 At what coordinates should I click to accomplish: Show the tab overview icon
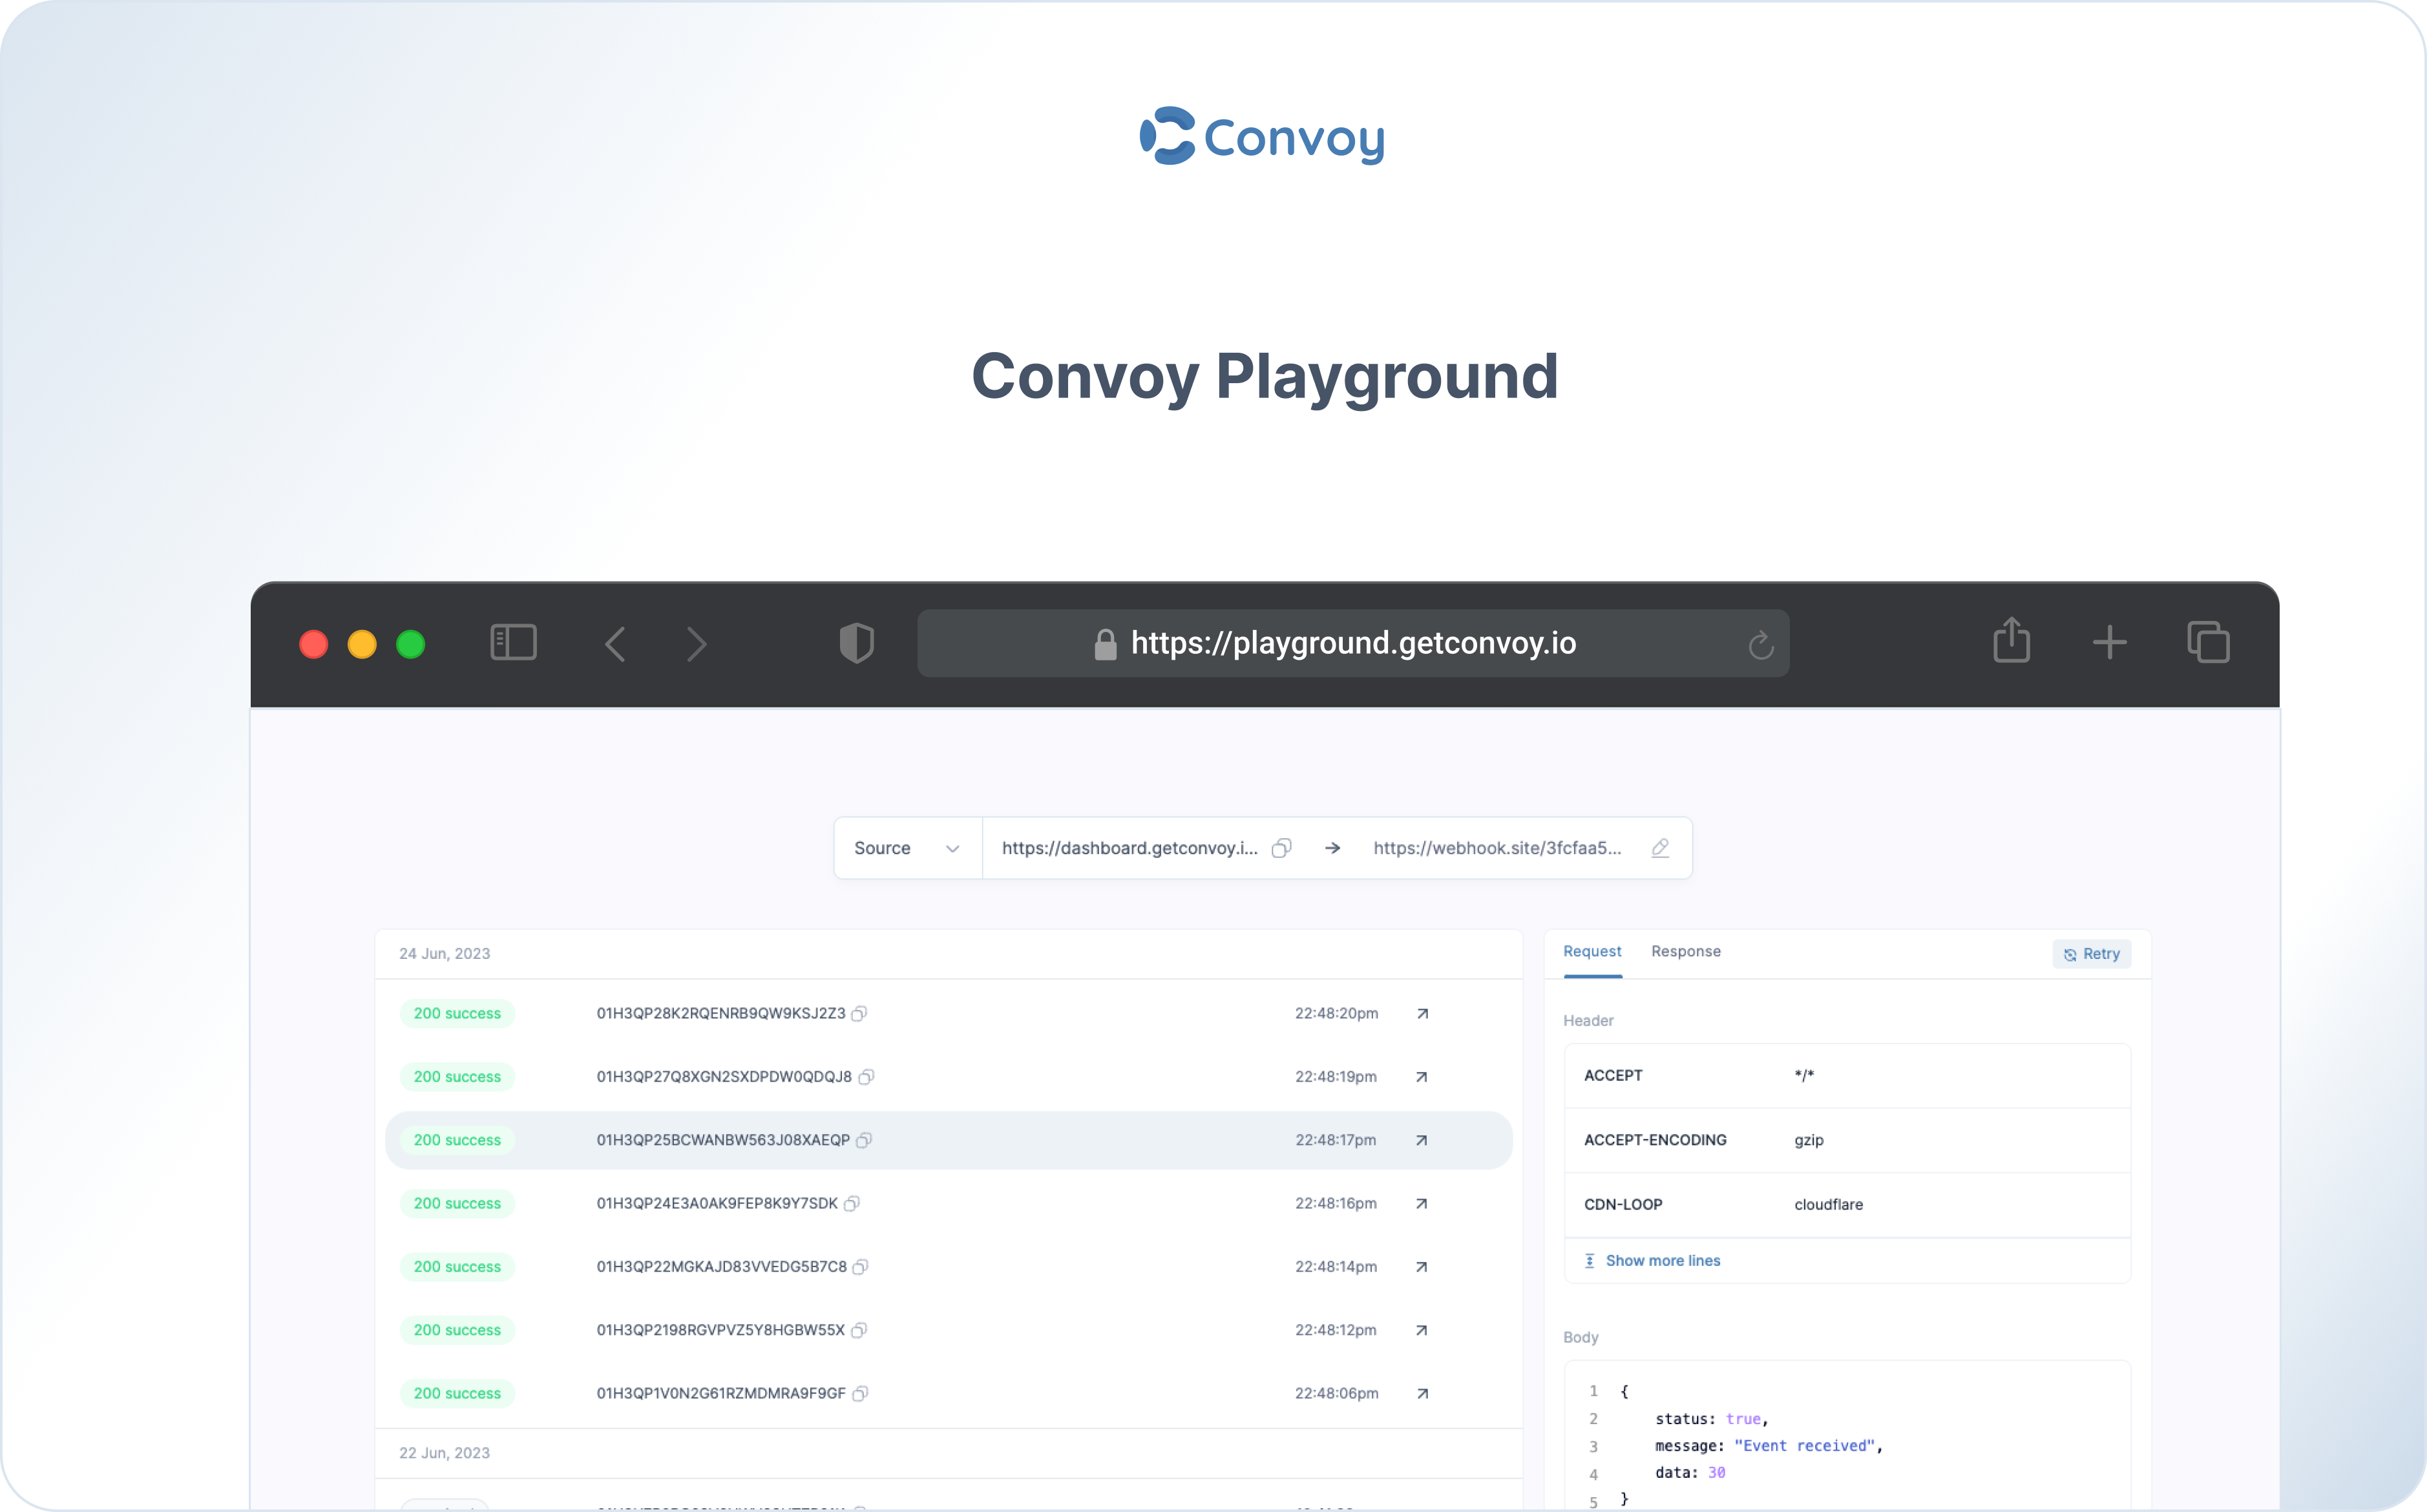point(2208,642)
